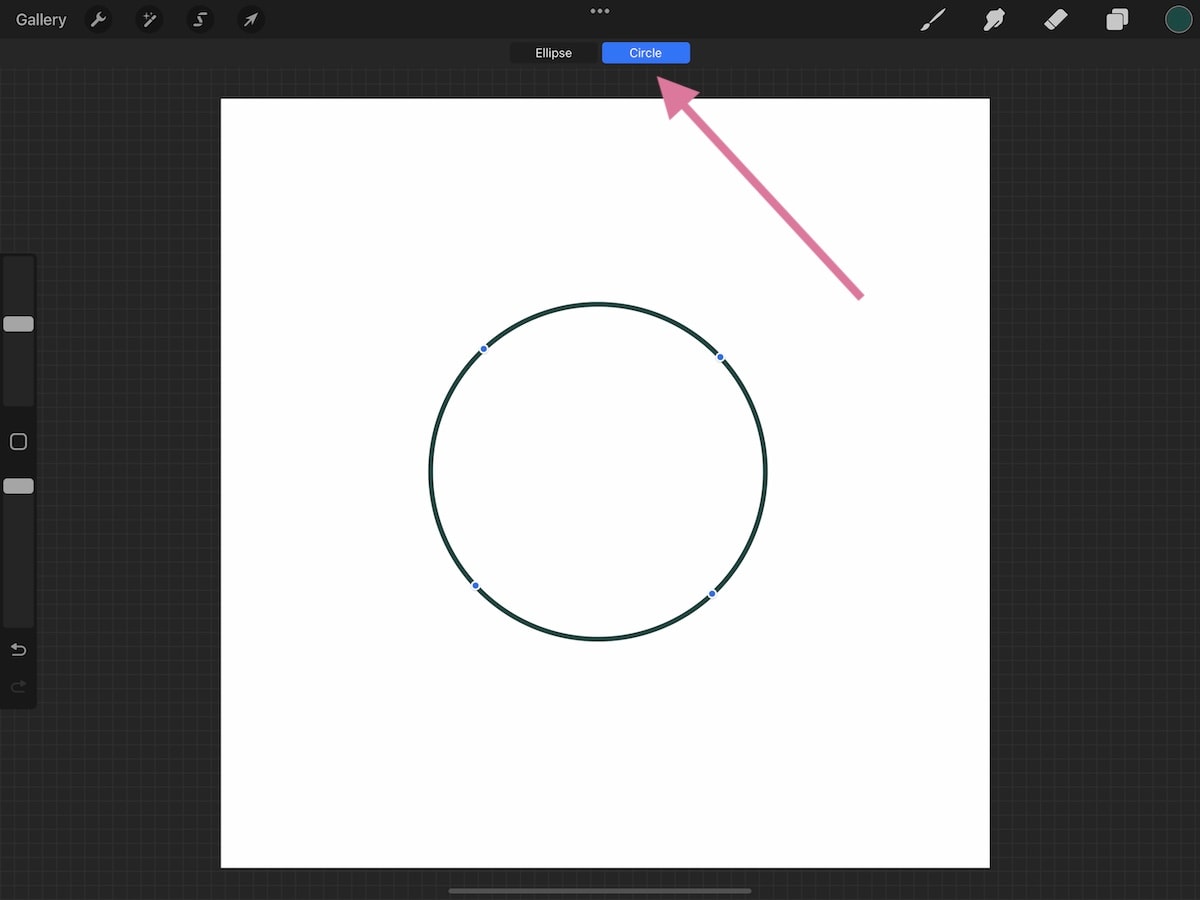Open the Adjustments magic wand menu
Image resolution: width=1200 pixels, height=900 pixels.
(x=149, y=19)
